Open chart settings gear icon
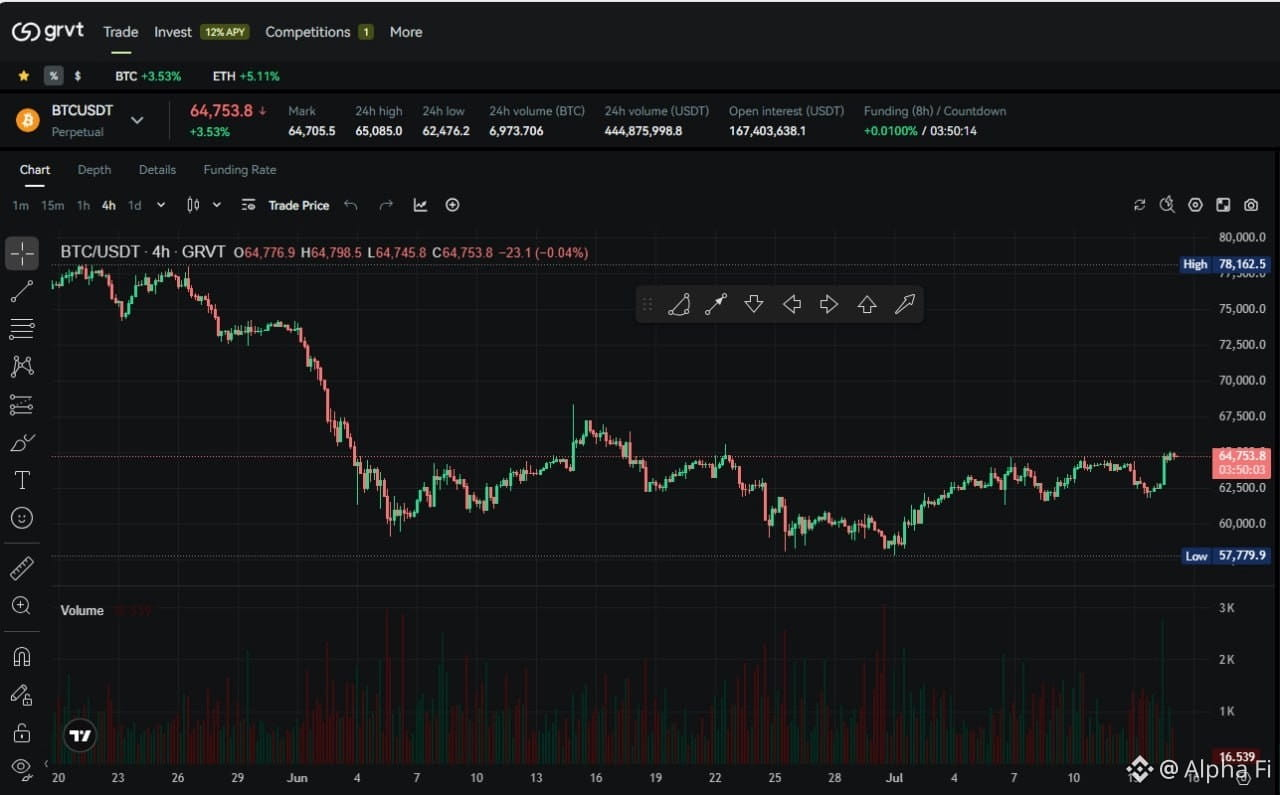The height and width of the screenshot is (795, 1280). coord(1195,205)
